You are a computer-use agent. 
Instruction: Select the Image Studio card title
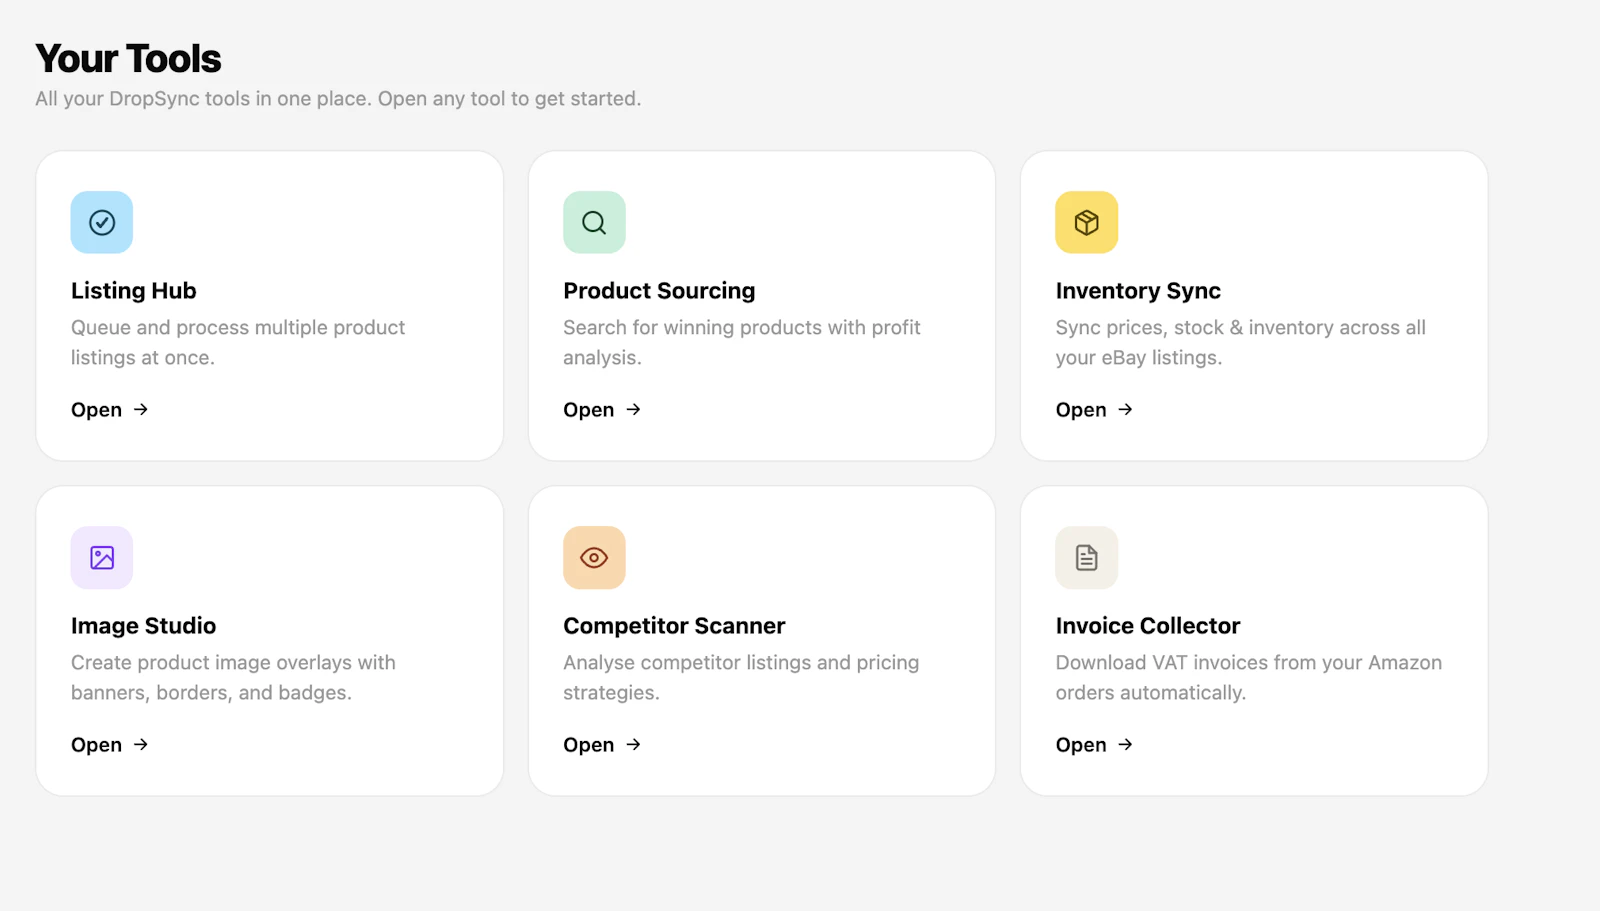[x=143, y=626]
